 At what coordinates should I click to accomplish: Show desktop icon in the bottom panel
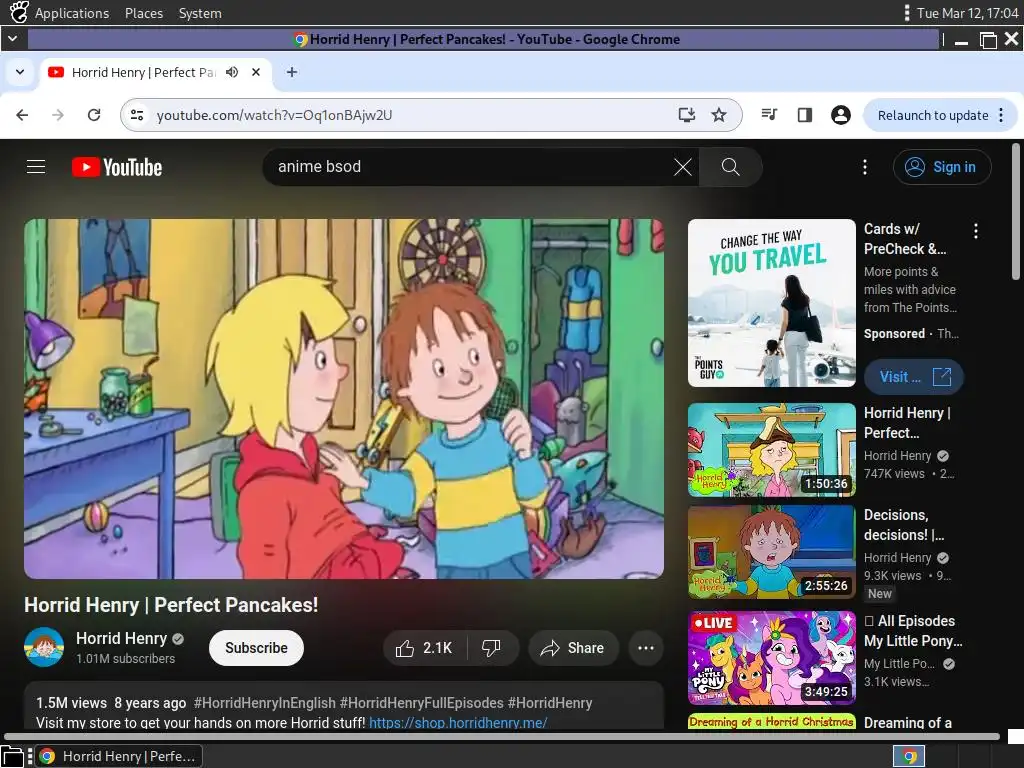click(x=12, y=757)
